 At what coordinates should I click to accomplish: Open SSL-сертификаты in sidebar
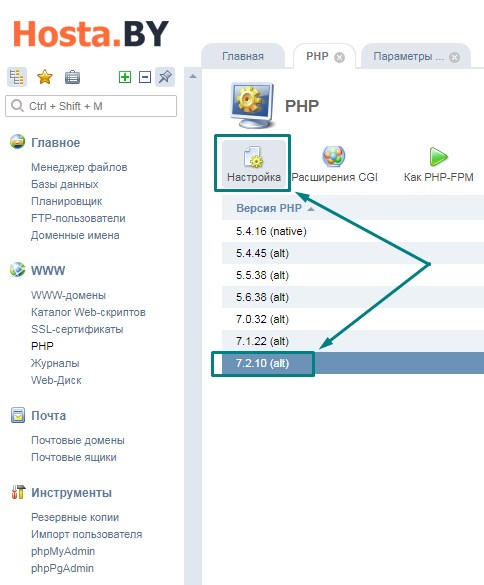(x=77, y=329)
